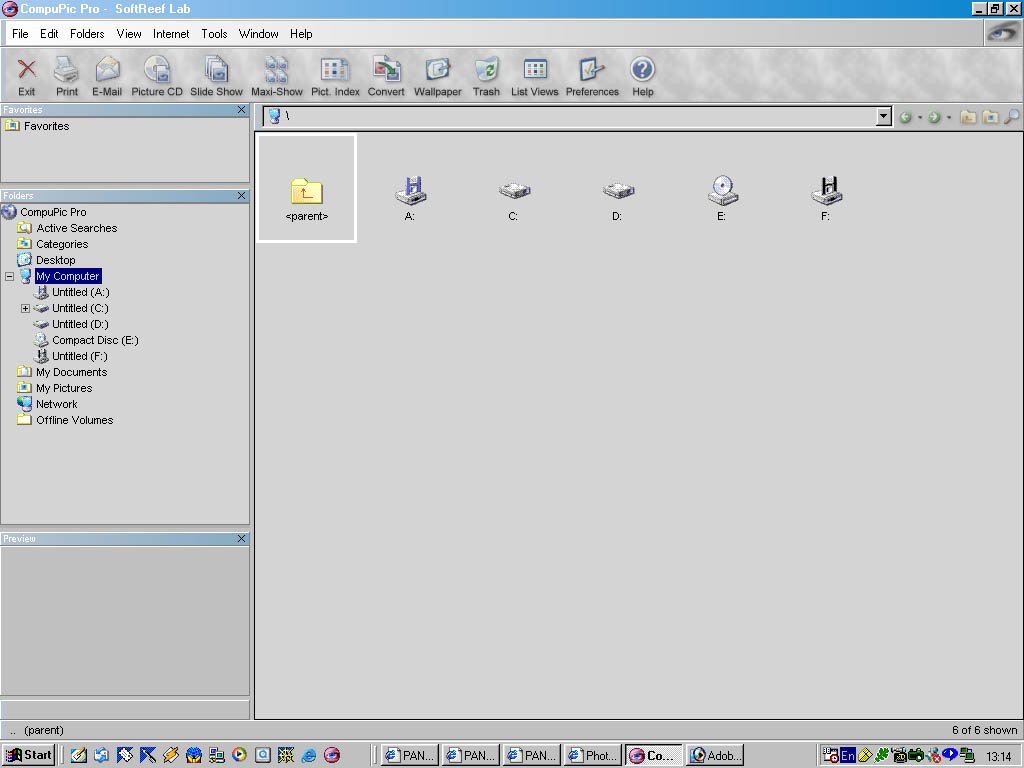Open the File menu
The image size is (1024, 768).
pyautogui.click(x=20, y=34)
